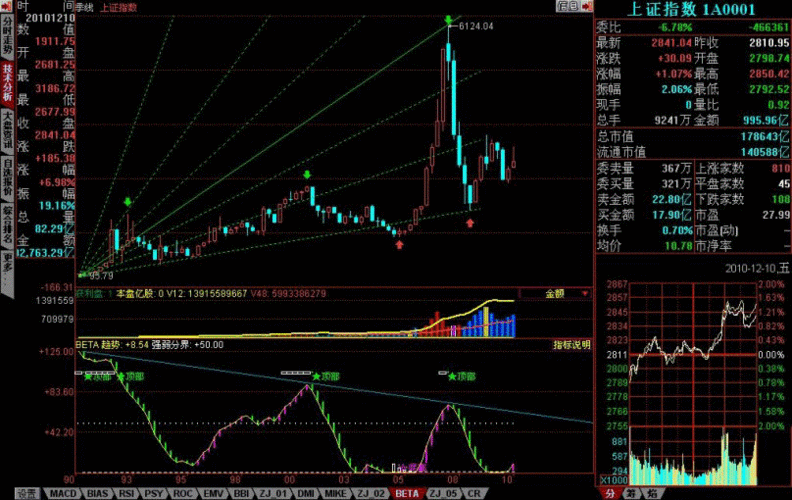Open the 大盘资讯 side tab
792x500 pixels.
7,131
